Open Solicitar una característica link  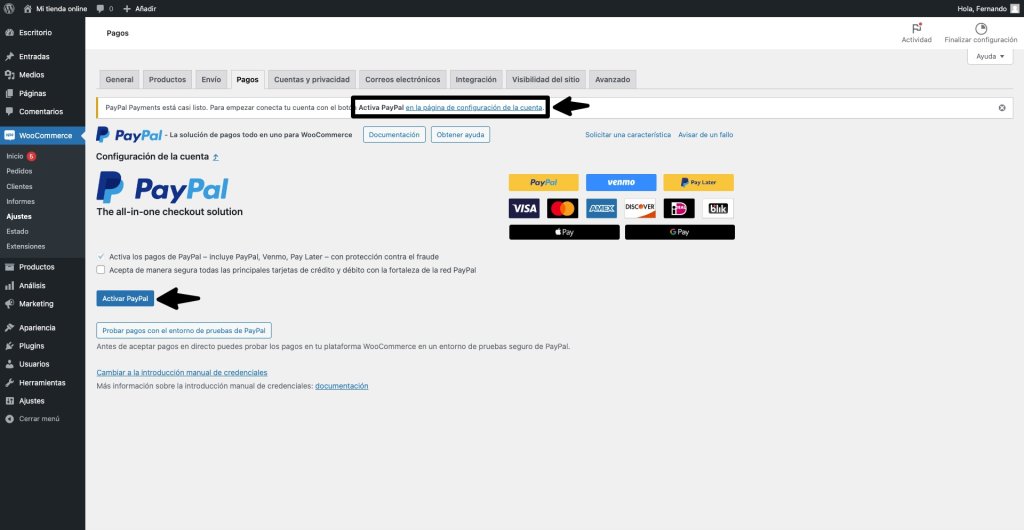click(628, 134)
